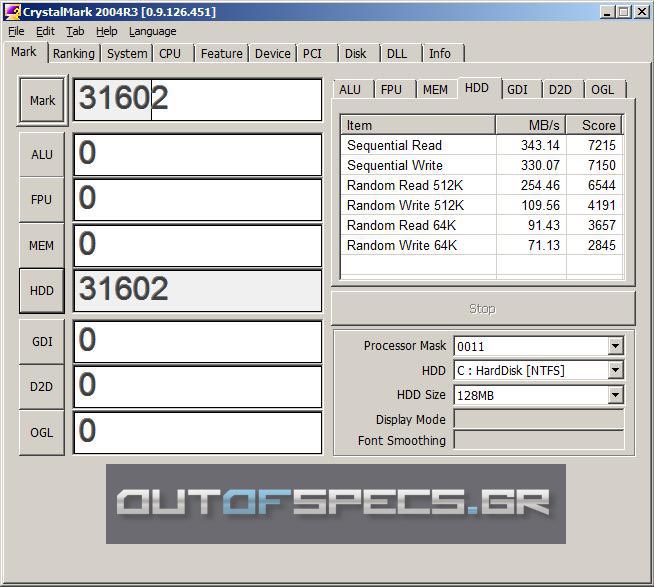This screenshot has width=654, height=587.
Task: Expand the Processor Mask dropdown arrow
Action: click(615, 346)
